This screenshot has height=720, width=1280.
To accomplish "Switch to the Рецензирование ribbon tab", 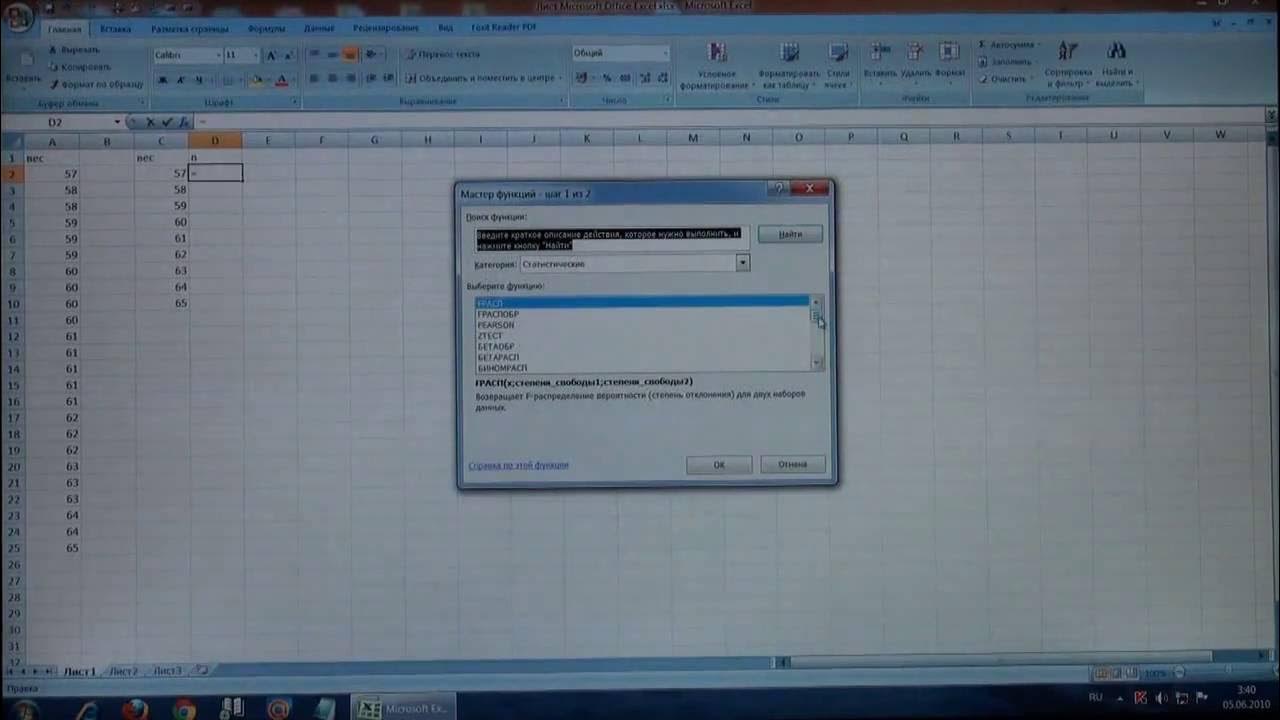I will click(x=384, y=27).
